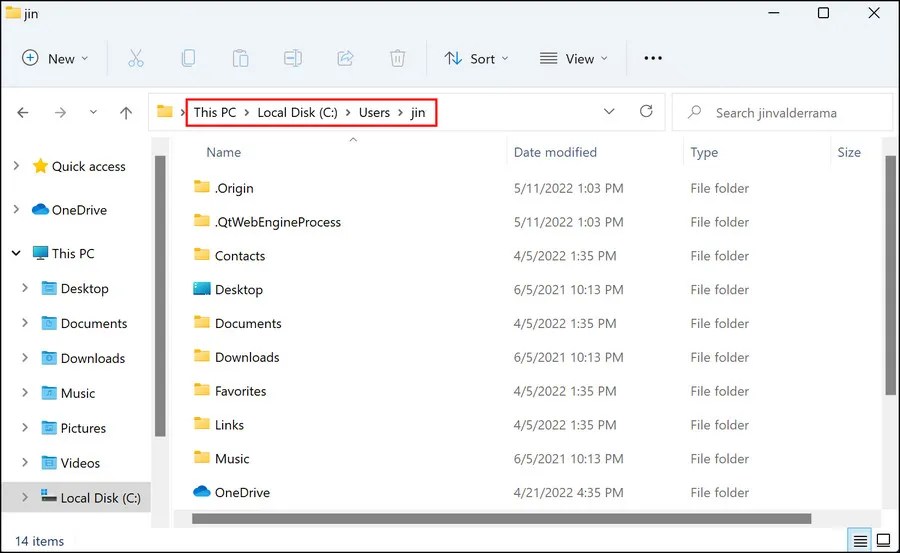Expand the address bar history dropdown

[609, 111]
